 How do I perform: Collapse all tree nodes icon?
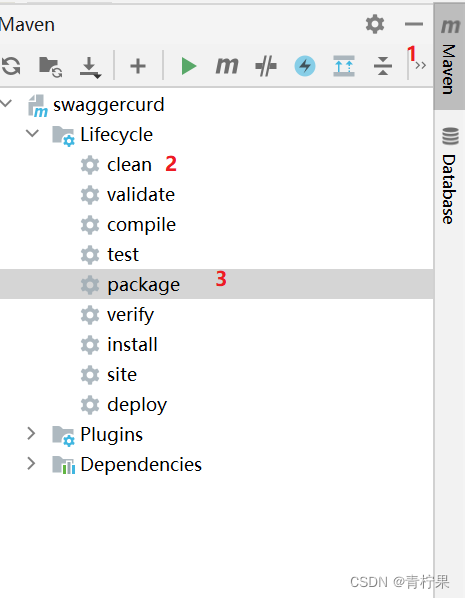[x=383, y=66]
